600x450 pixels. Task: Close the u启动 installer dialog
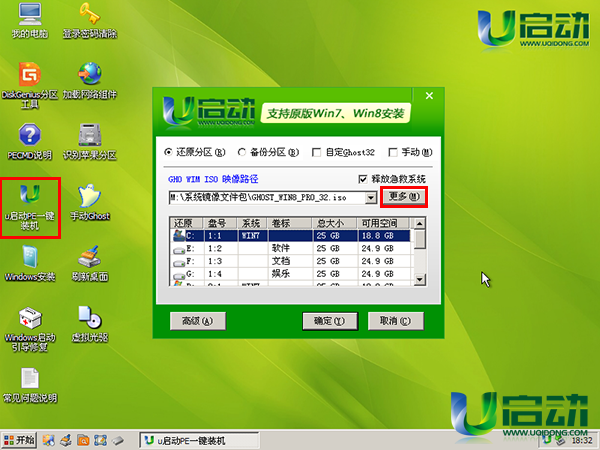coord(429,96)
